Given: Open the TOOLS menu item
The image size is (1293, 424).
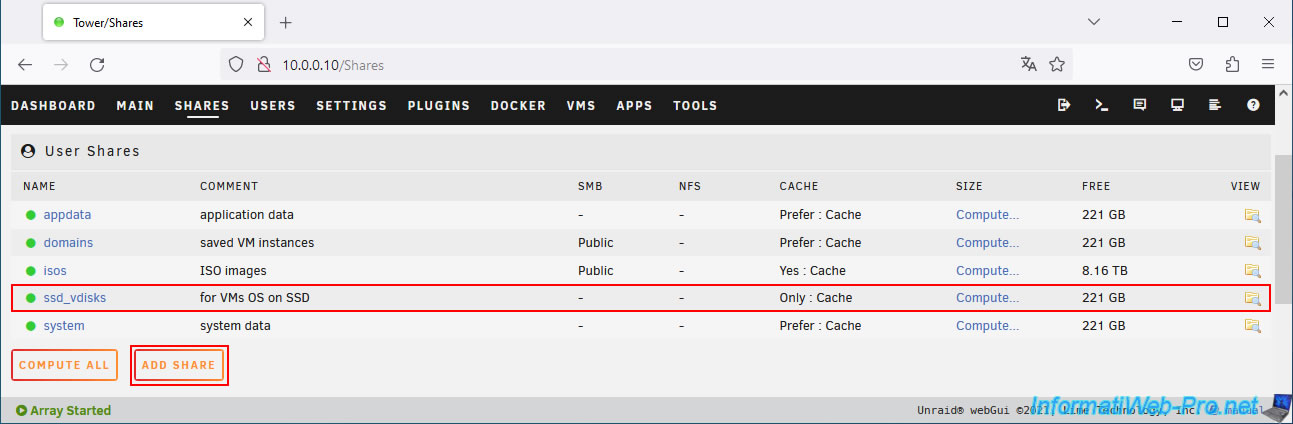Looking at the screenshot, I should [695, 105].
